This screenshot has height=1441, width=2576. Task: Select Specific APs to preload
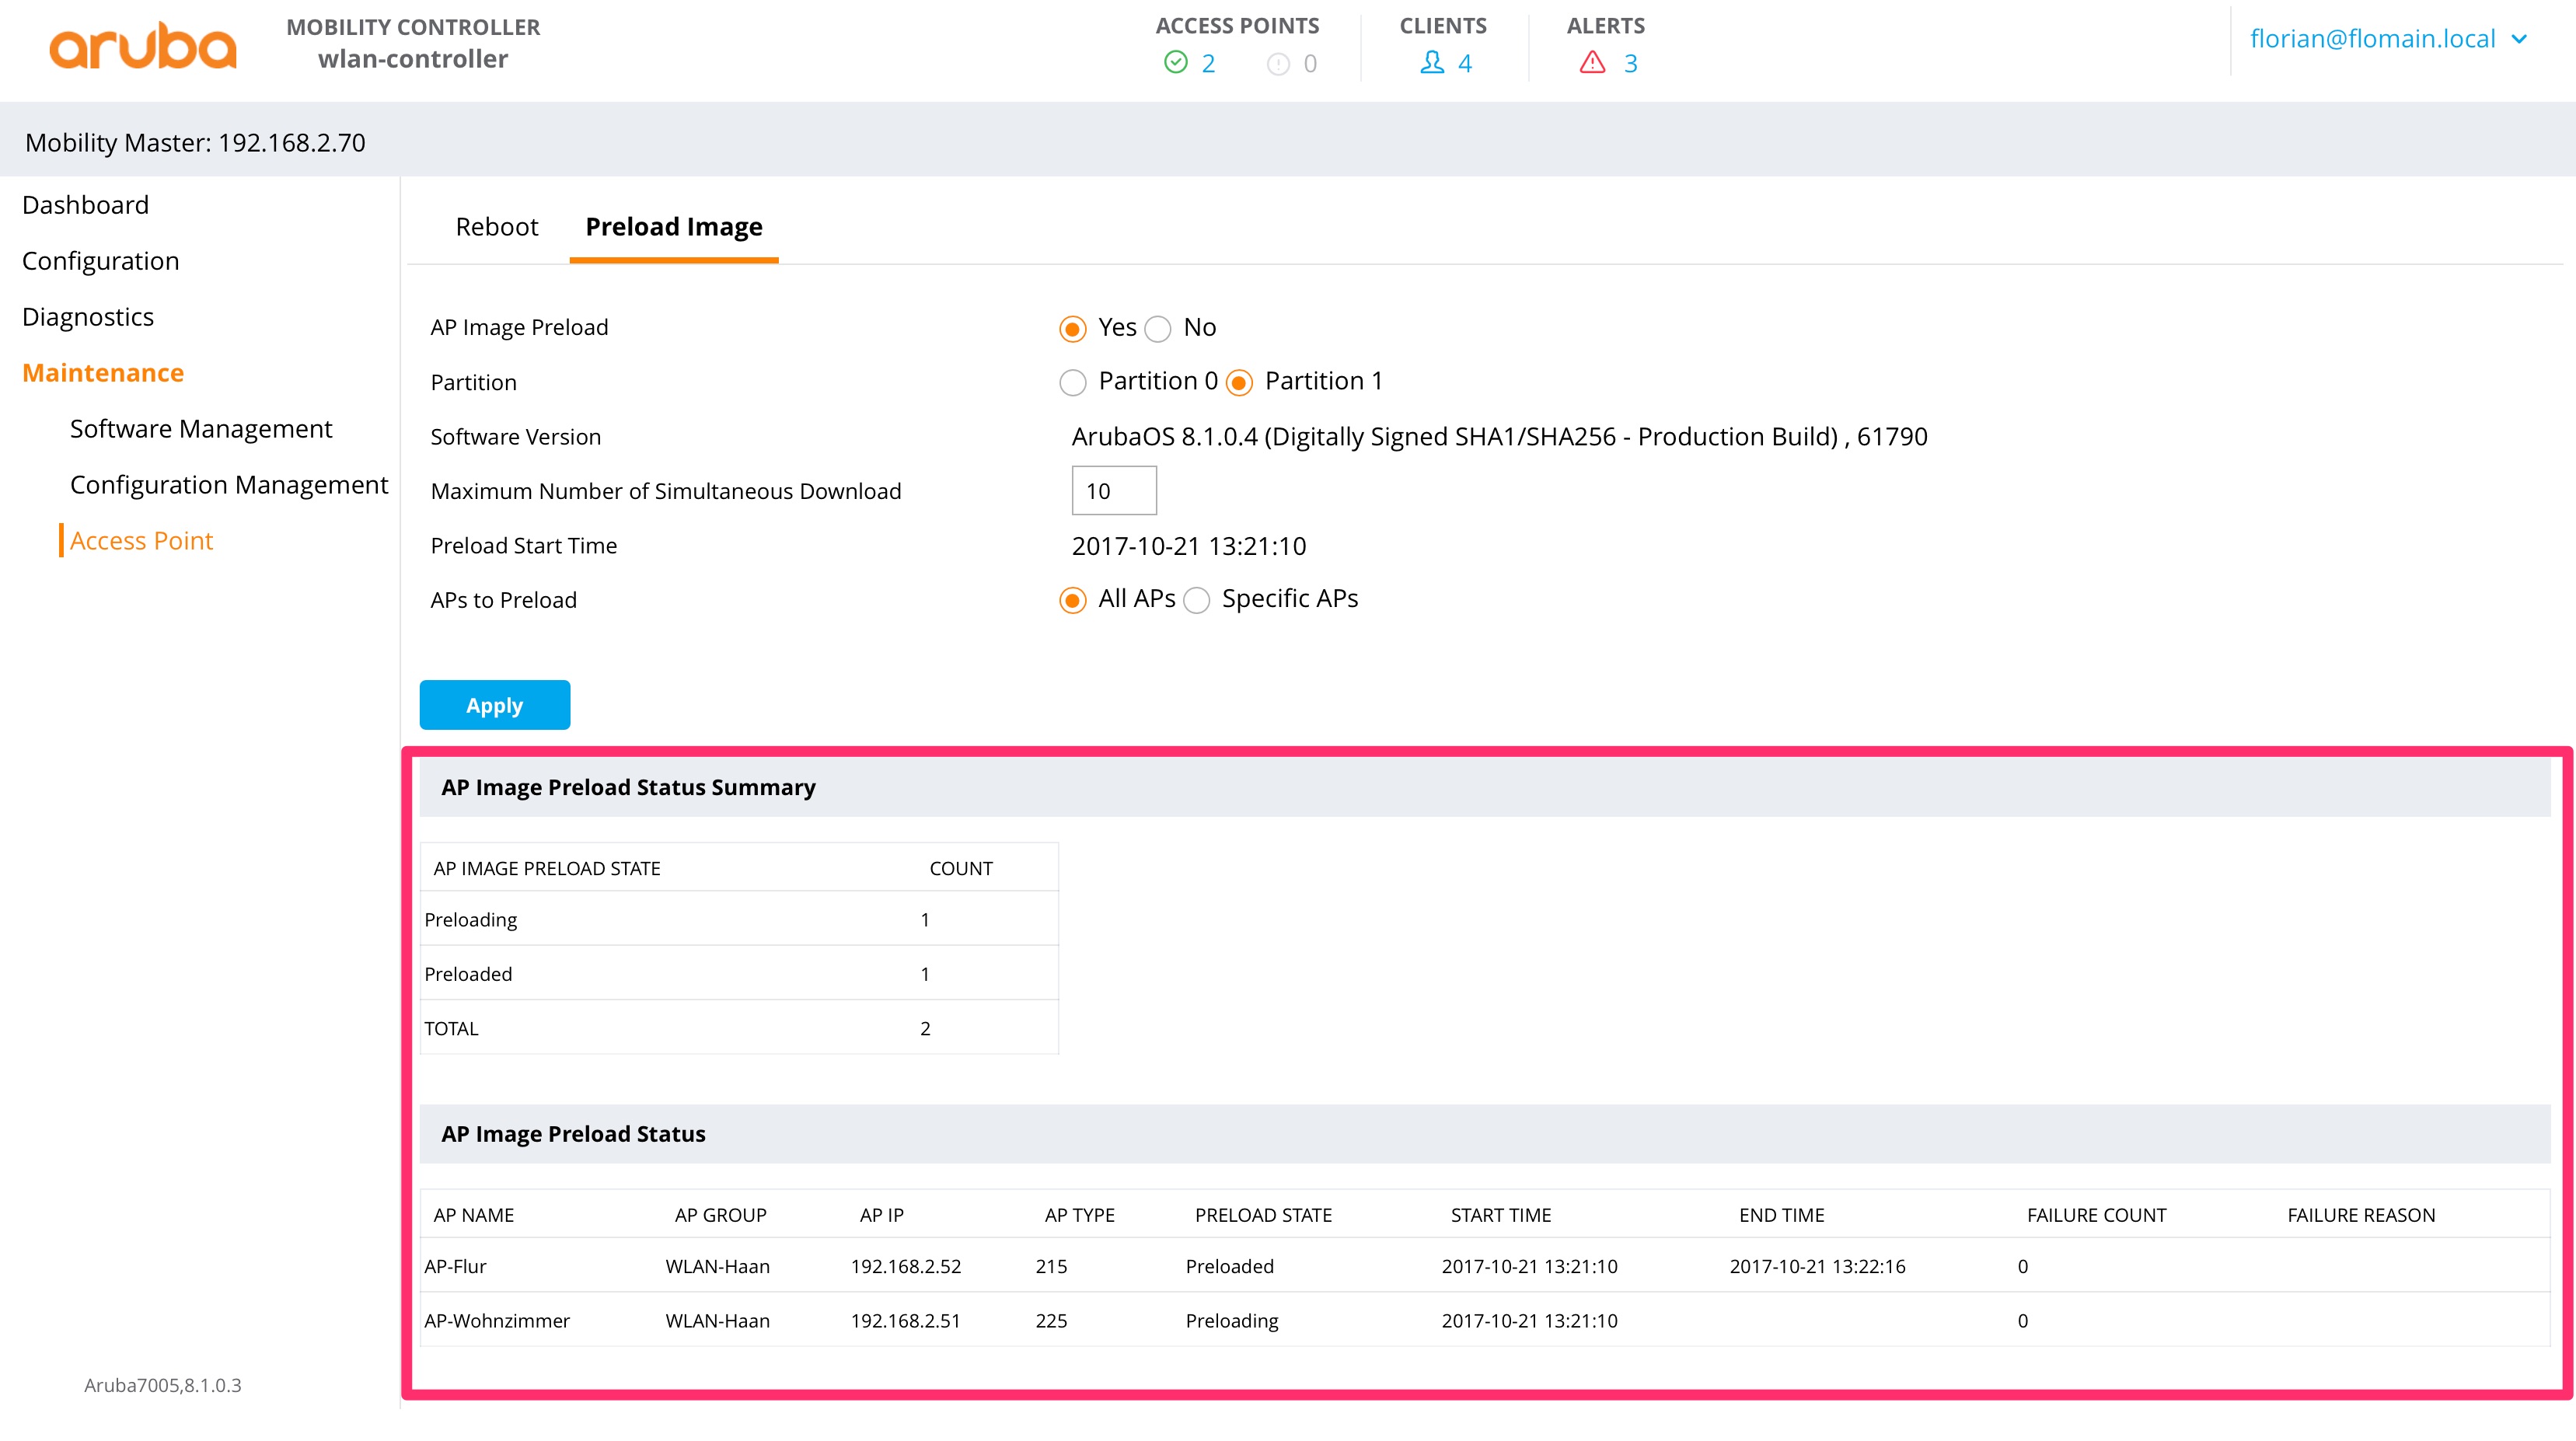[x=1197, y=600]
